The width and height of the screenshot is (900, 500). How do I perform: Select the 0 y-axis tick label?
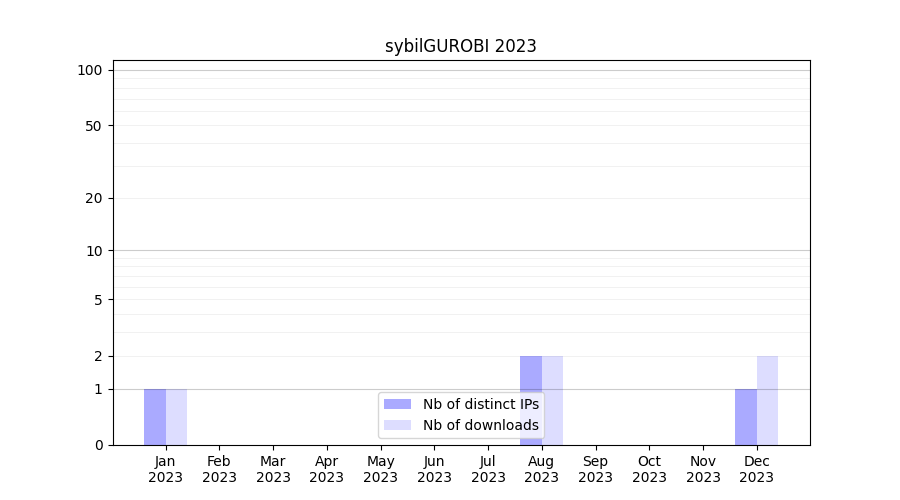coord(98,445)
